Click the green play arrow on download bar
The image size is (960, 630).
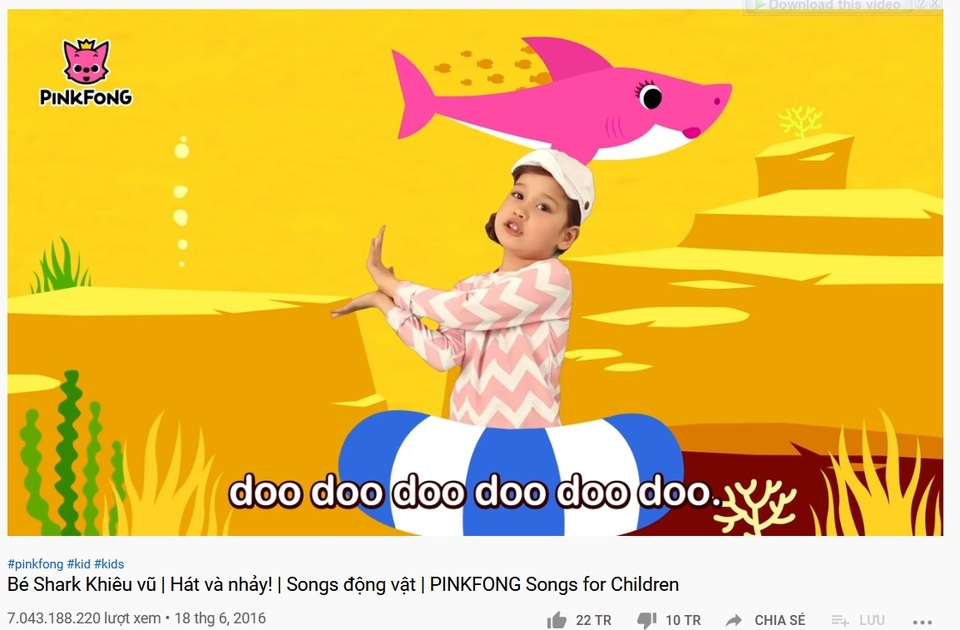(759, 5)
